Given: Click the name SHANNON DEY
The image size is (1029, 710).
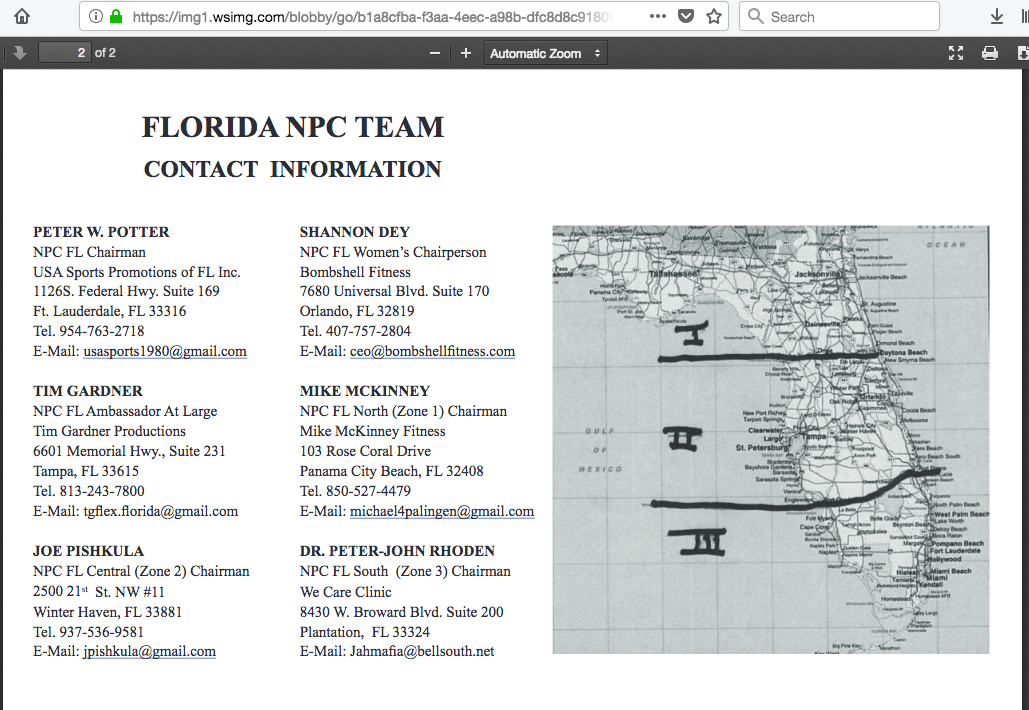Looking at the screenshot, I should coord(354,232).
